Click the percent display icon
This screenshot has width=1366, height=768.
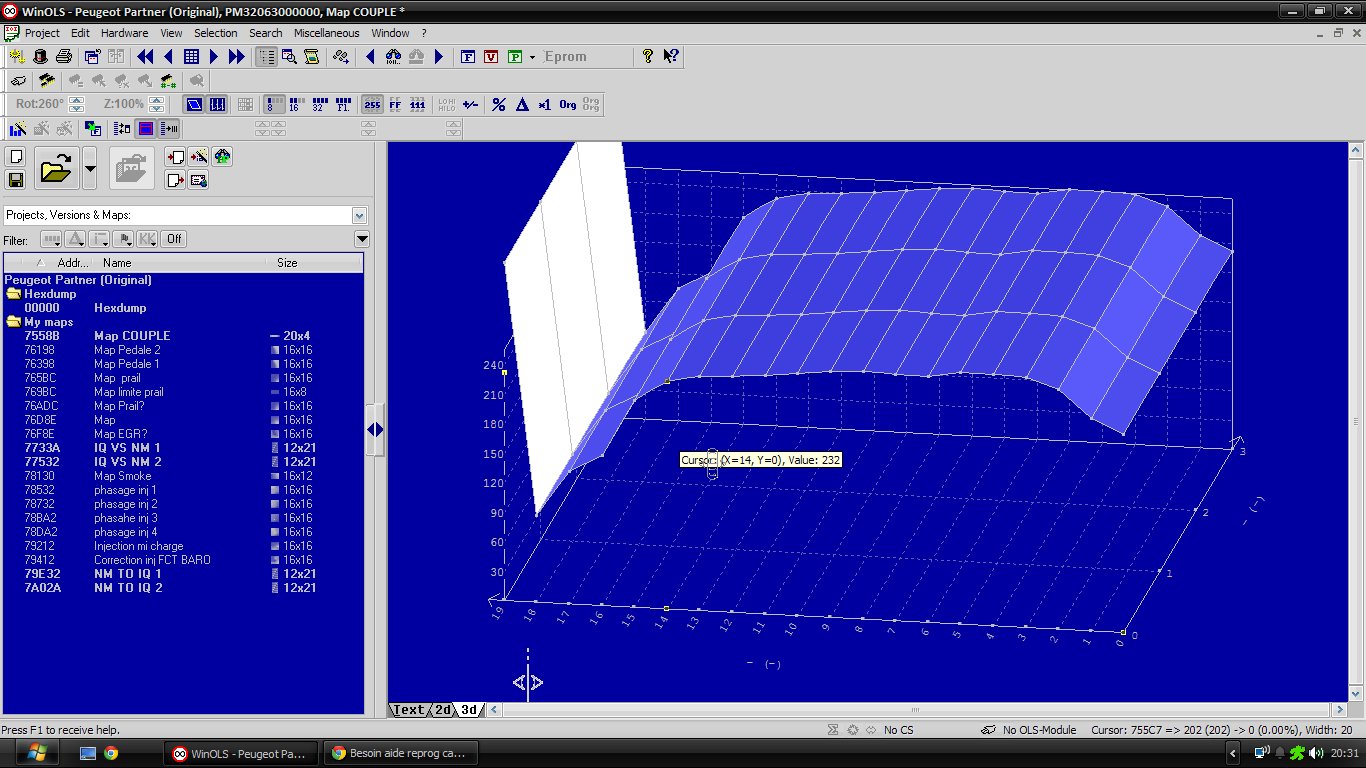(498, 105)
